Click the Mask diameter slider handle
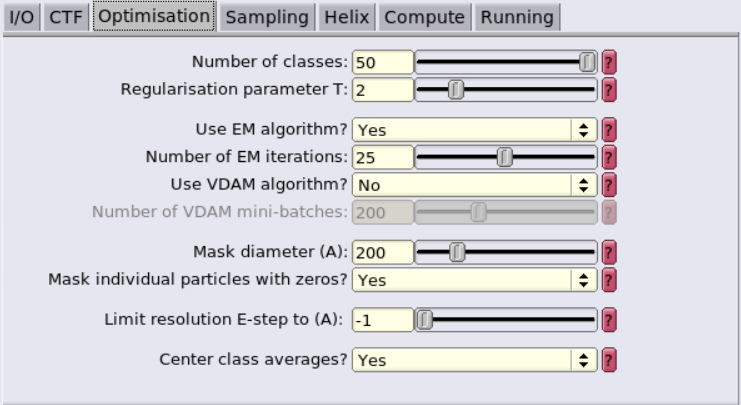 pyautogui.click(x=457, y=252)
